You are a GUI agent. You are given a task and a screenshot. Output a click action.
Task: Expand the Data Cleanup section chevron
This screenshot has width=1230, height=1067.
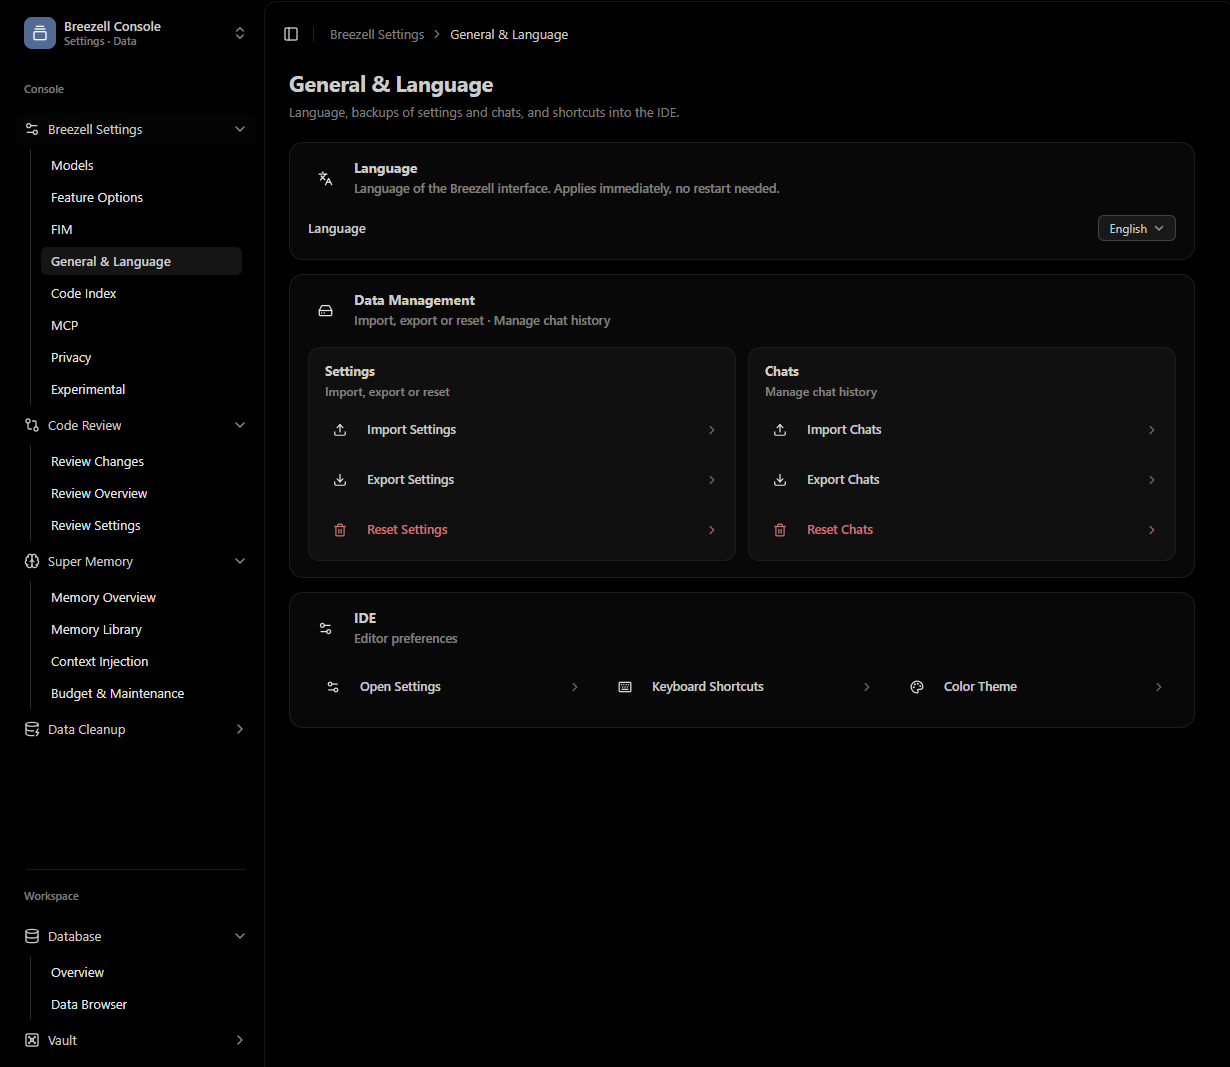point(240,729)
